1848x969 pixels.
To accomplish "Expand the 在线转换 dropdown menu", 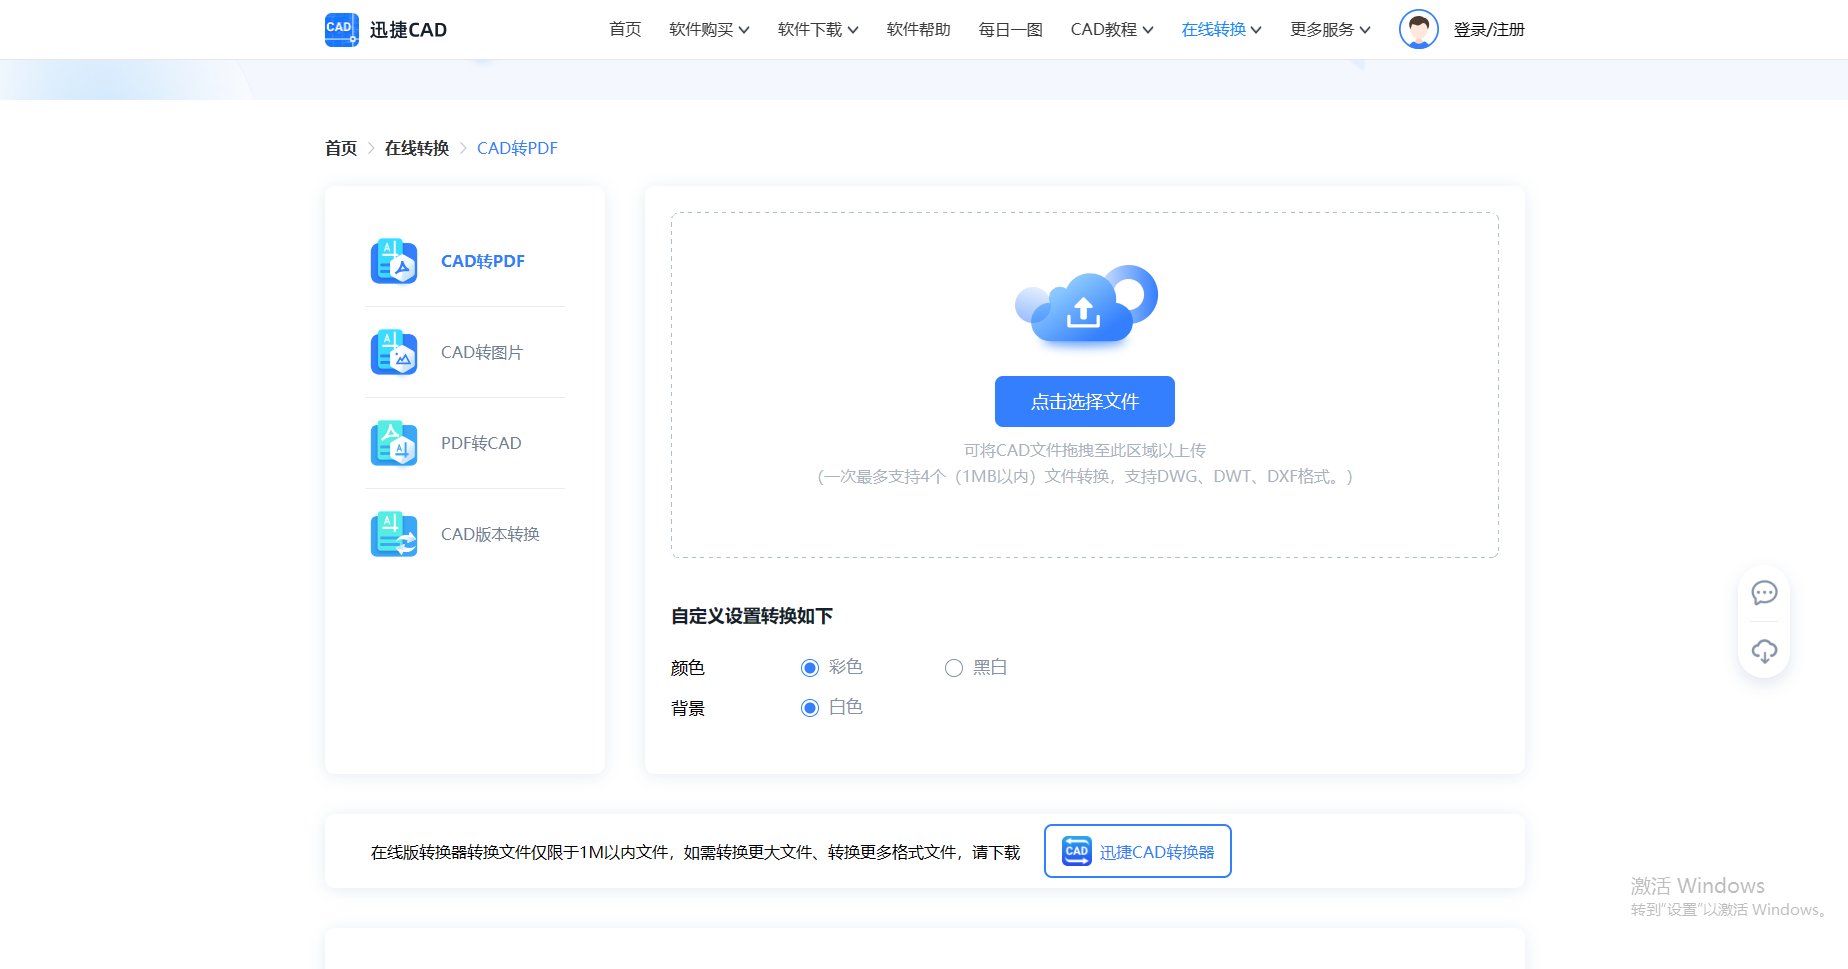I will 1222,30.
